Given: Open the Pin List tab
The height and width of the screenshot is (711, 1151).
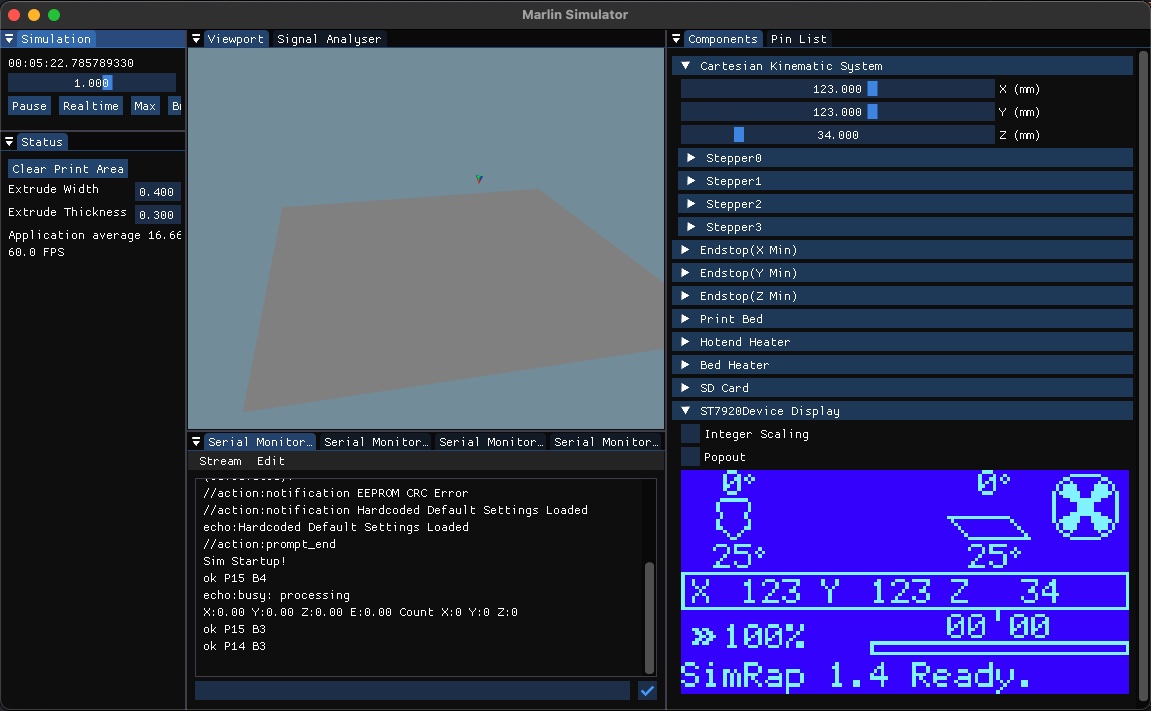Looking at the screenshot, I should pos(798,38).
